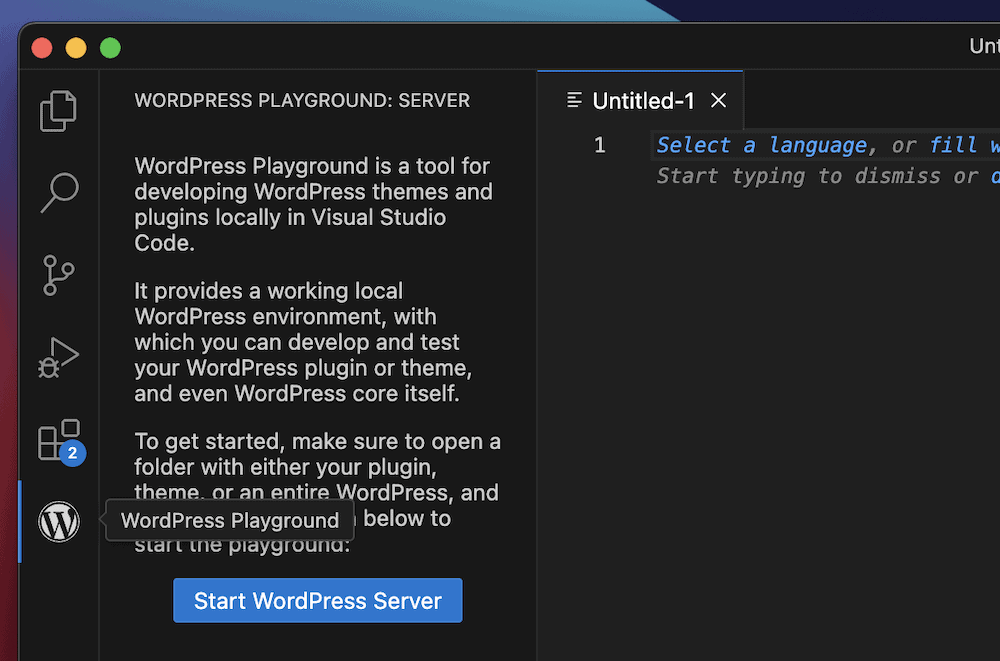The image size is (1000, 661).
Task: Select the WordPress Playground activity bar icon
Action: (x=58, y=521)
